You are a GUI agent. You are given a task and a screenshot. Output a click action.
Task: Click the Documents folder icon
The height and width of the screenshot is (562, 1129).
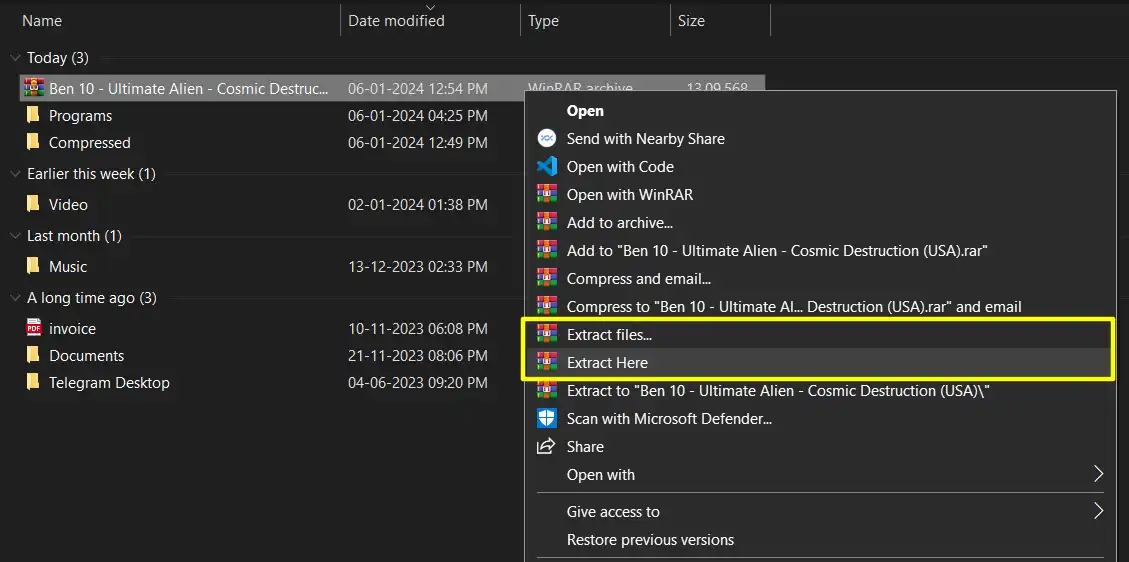click(33, 355)
